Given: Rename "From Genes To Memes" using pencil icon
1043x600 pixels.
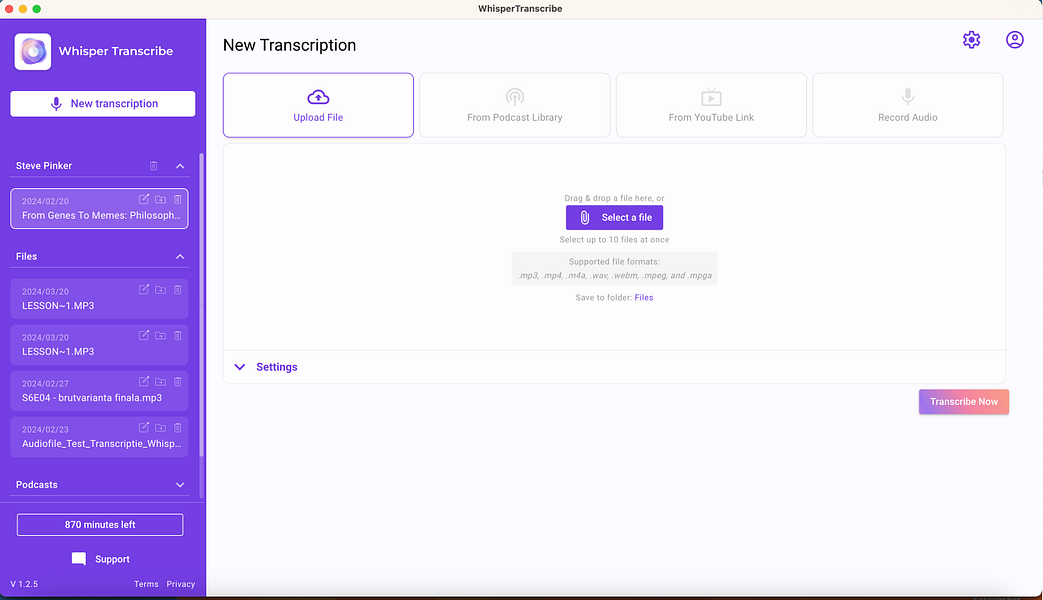Looking at the screenshot, I should (143, 198).
